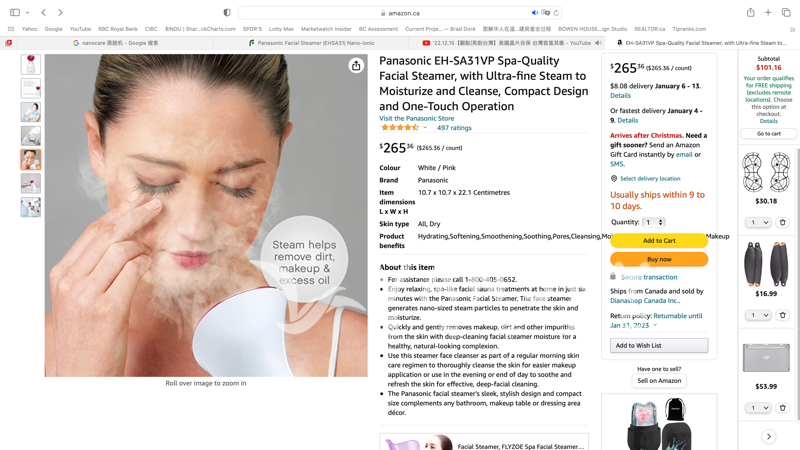Show tab overview icon
The height and width of the screenshot is (450, 800).
(786, 12)
